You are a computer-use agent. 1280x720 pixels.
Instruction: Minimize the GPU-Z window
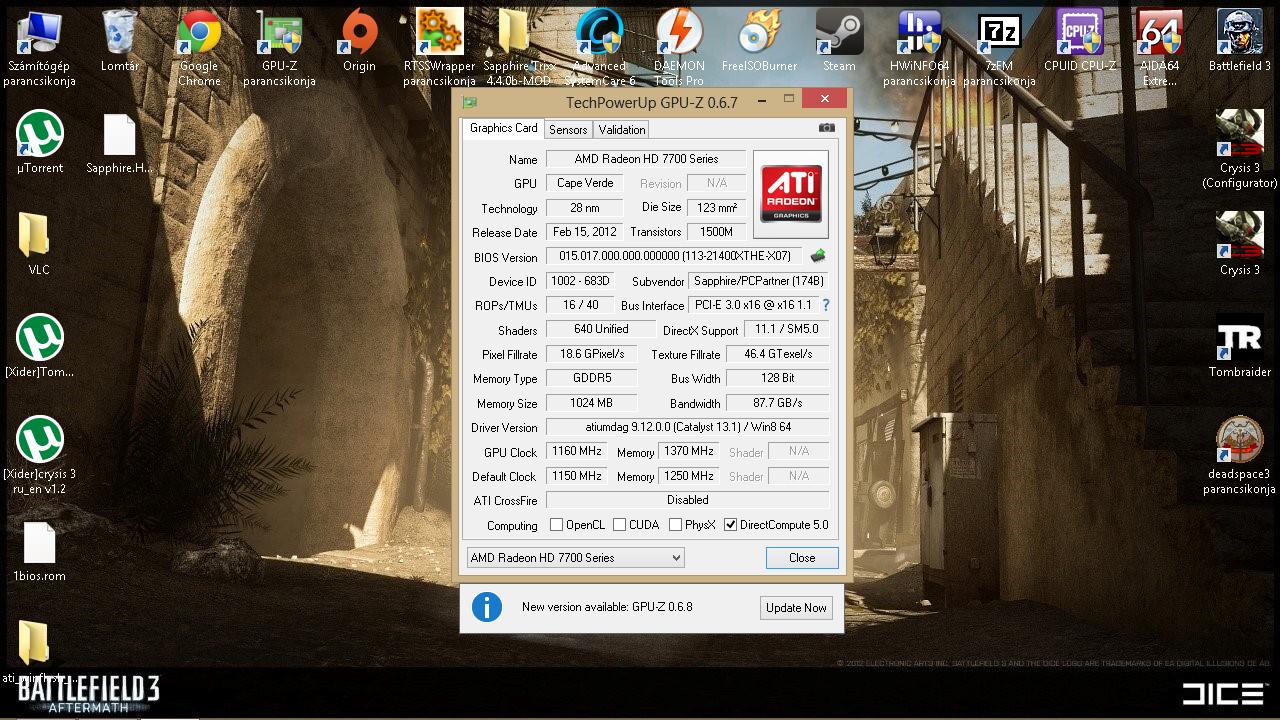(x=763, y=99)
